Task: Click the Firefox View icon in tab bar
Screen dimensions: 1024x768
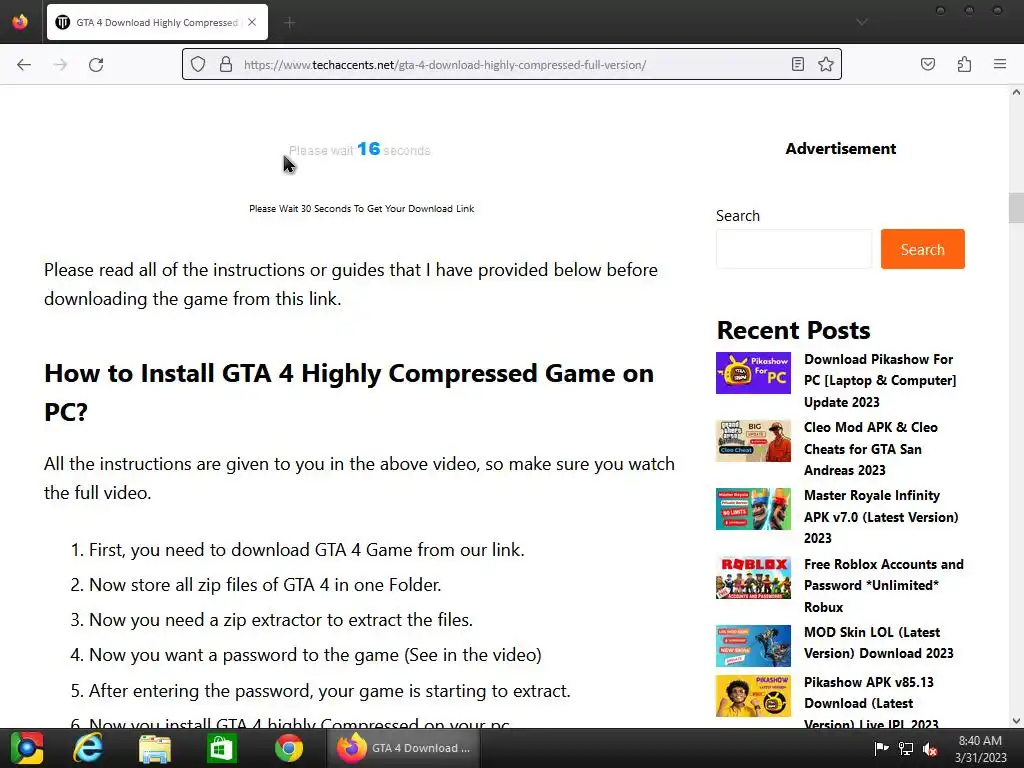Action: (20, 22)
